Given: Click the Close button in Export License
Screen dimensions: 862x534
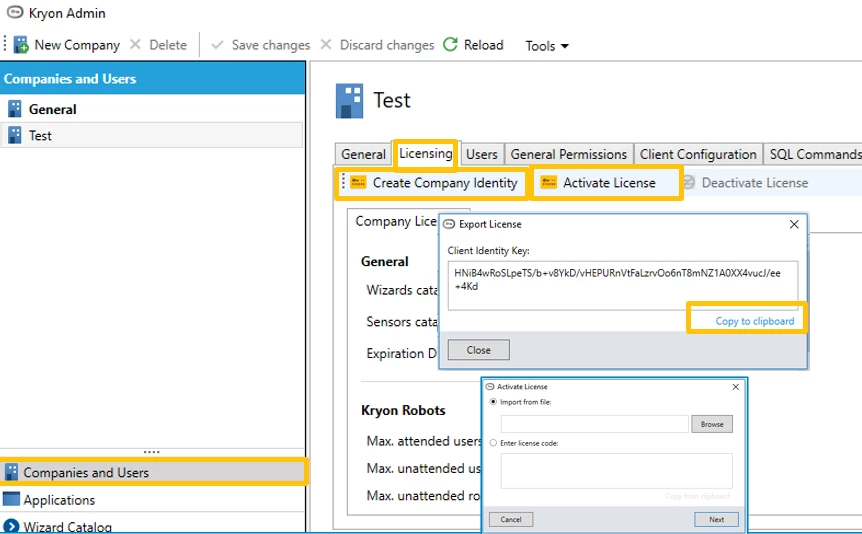Looking at the screenshot, I should tap(478, 350).
